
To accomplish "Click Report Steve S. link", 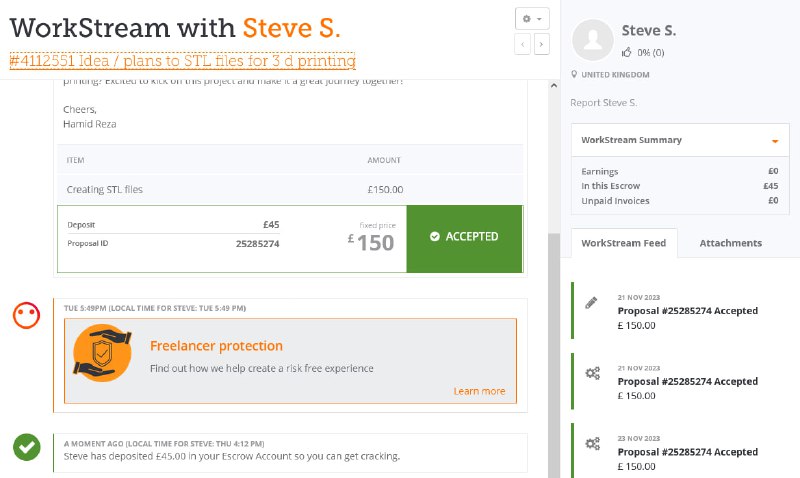I will [604, 103].
